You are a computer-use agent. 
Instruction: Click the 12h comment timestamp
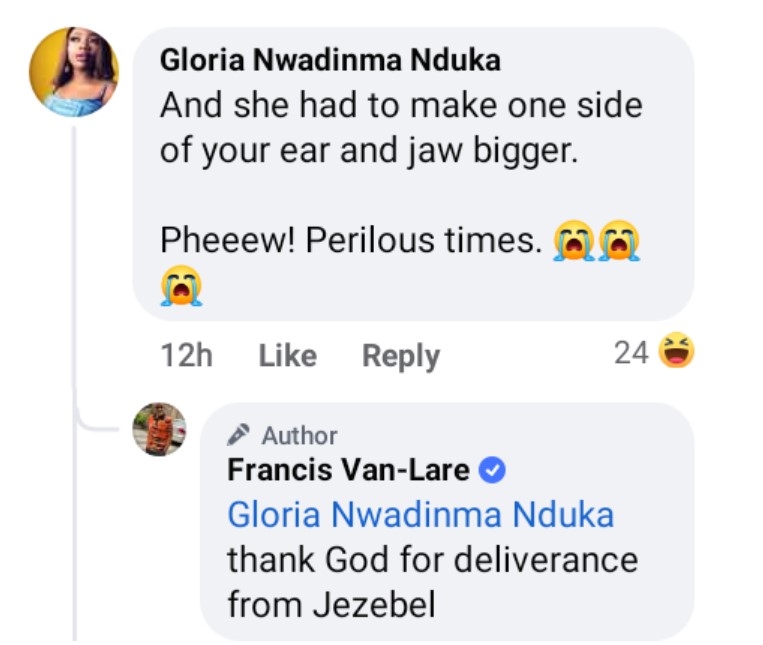pos(186,355)
